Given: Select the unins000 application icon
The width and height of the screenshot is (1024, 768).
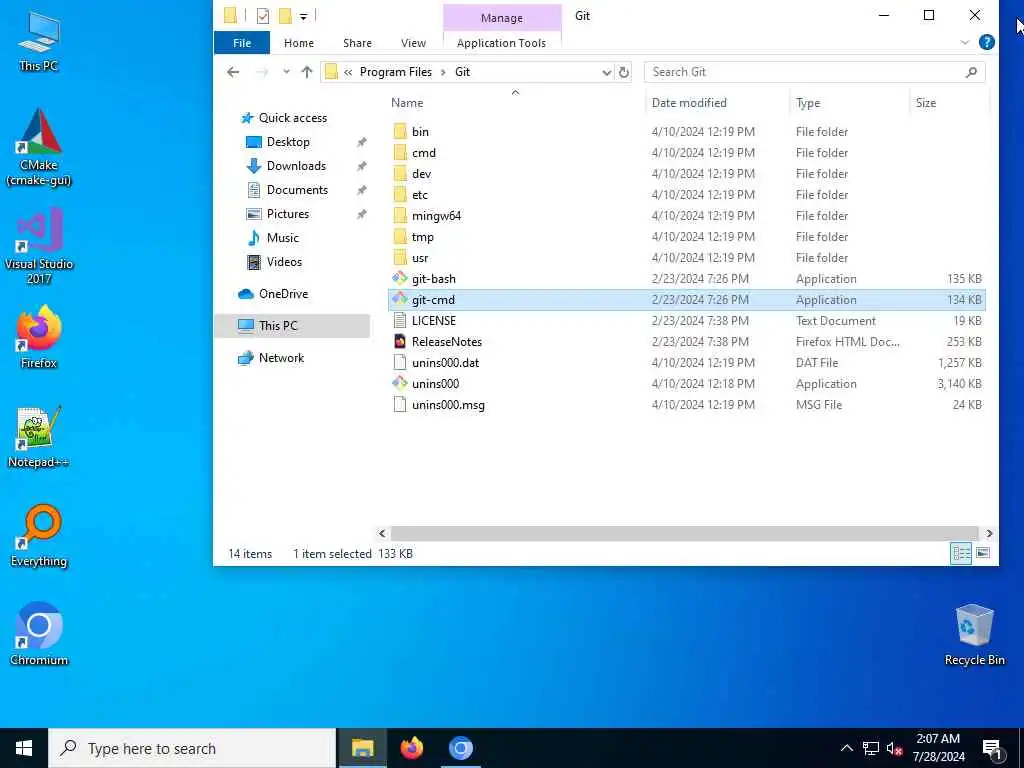Looking at the screenshot, I should [x=400, y=383].
